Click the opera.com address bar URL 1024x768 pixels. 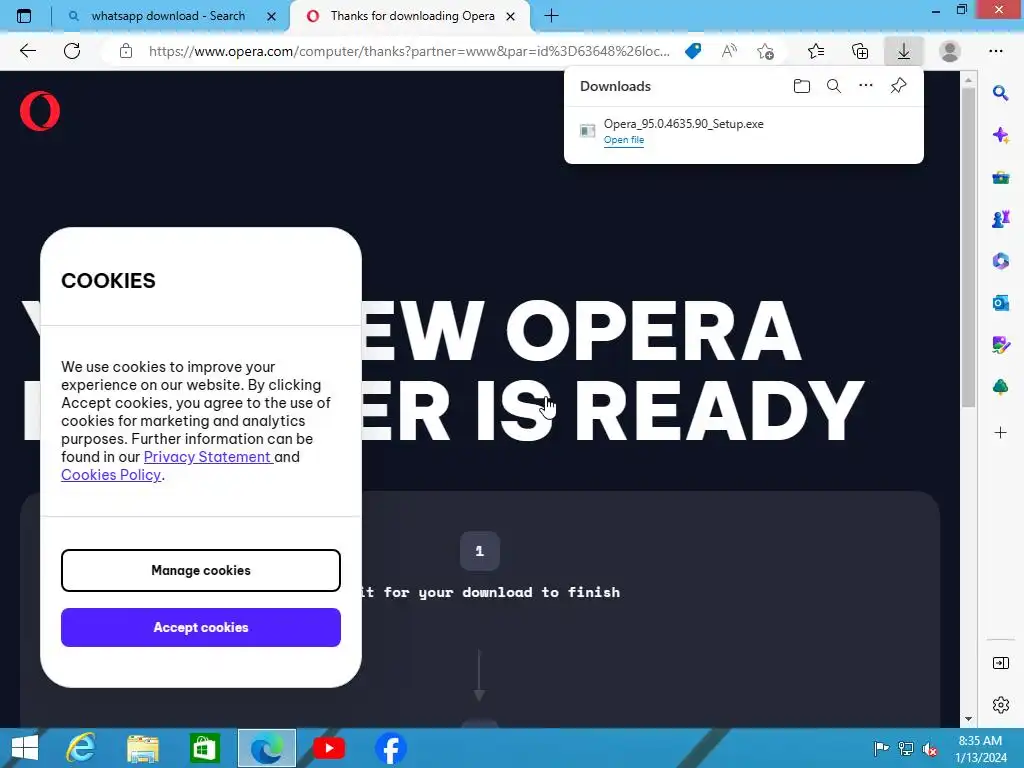[x=409, y=51]
